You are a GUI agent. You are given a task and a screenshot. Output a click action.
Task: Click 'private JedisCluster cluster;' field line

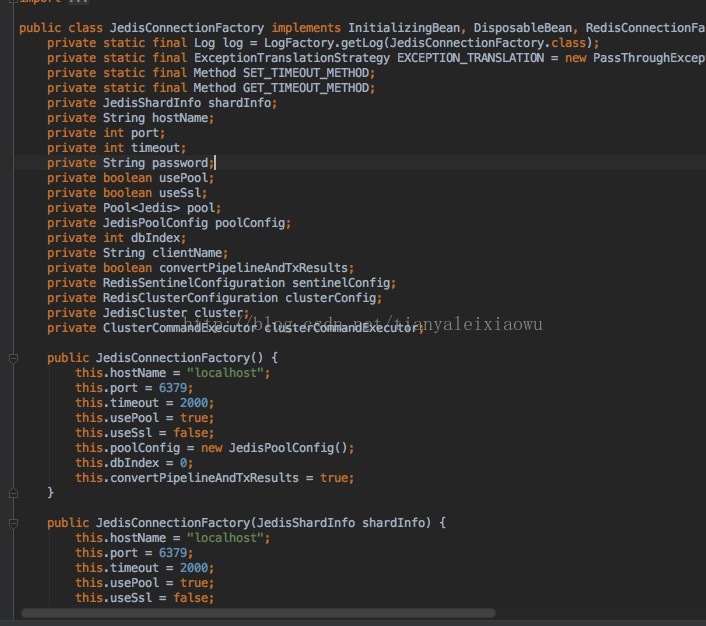point(148,313)
